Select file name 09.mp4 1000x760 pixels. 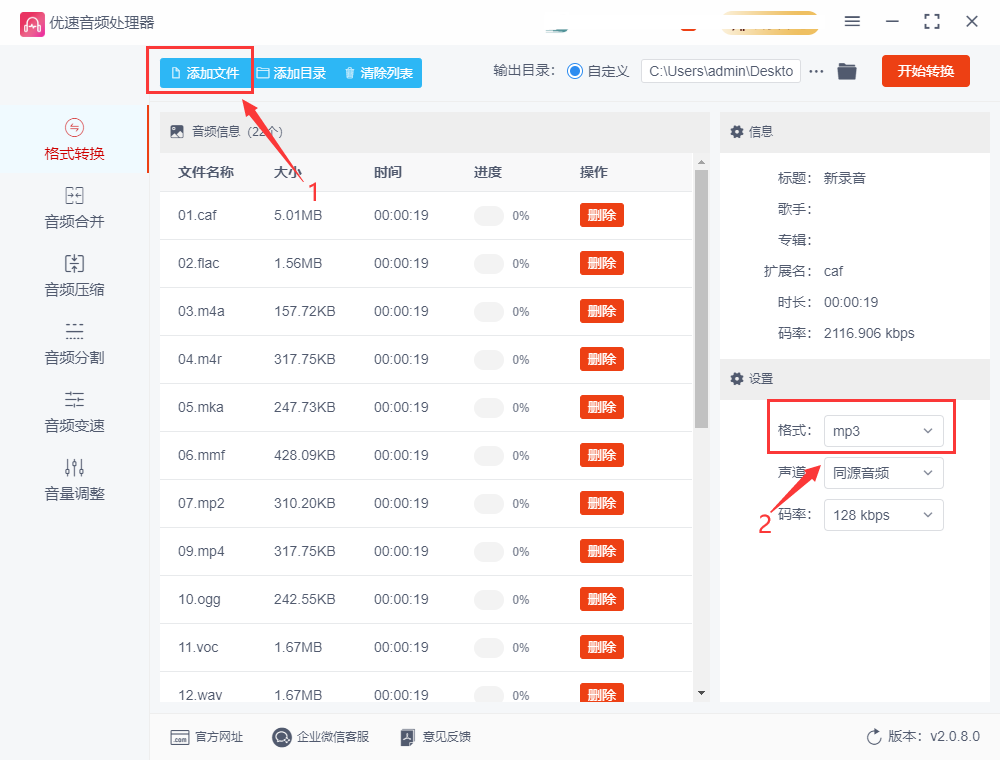[x=201, y=552]
